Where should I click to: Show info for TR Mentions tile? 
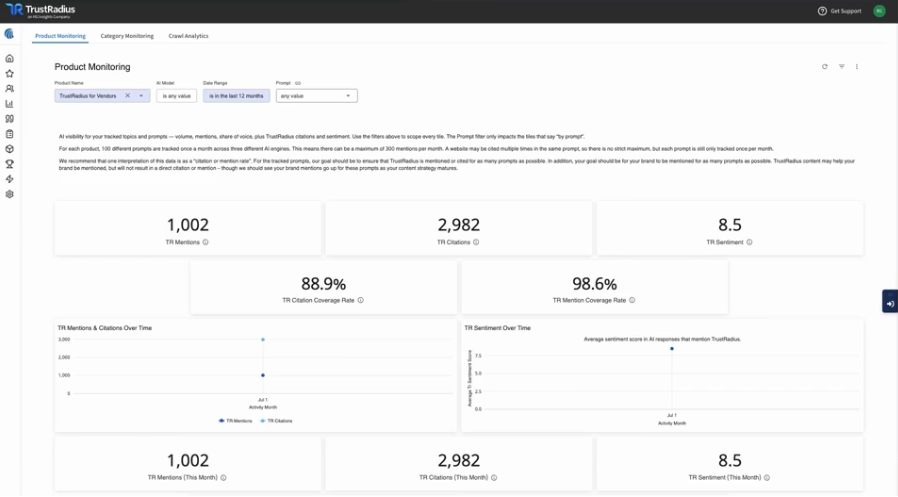pos(206,242)
